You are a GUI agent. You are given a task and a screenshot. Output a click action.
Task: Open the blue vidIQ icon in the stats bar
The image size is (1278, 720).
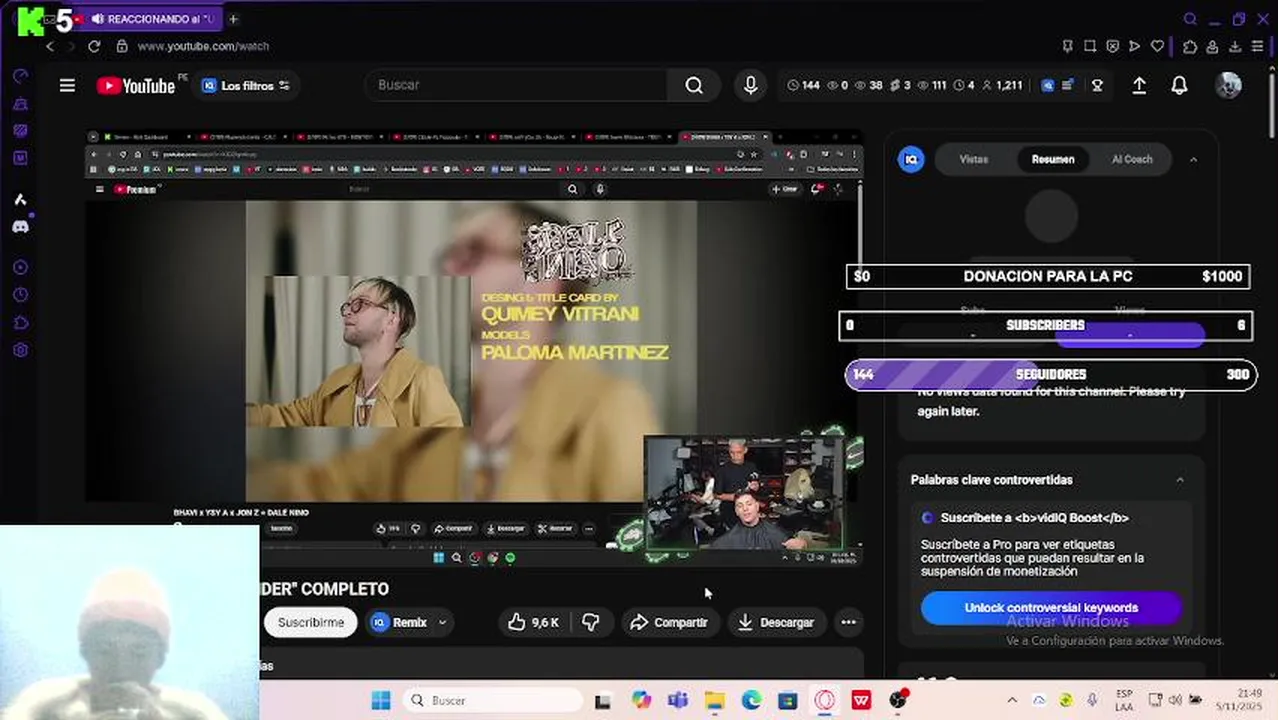pyautogui.click(x=1048, y=86)
